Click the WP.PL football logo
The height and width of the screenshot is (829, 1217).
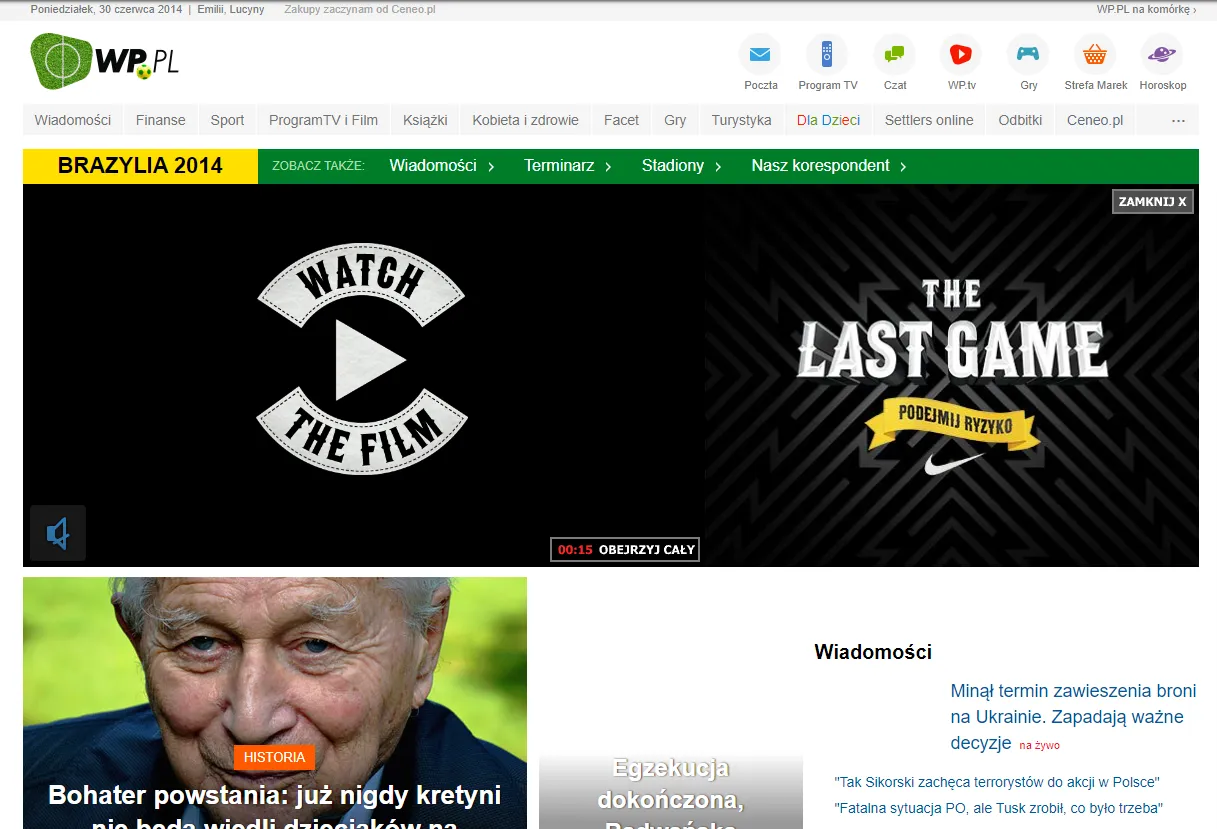coord(105,61)
